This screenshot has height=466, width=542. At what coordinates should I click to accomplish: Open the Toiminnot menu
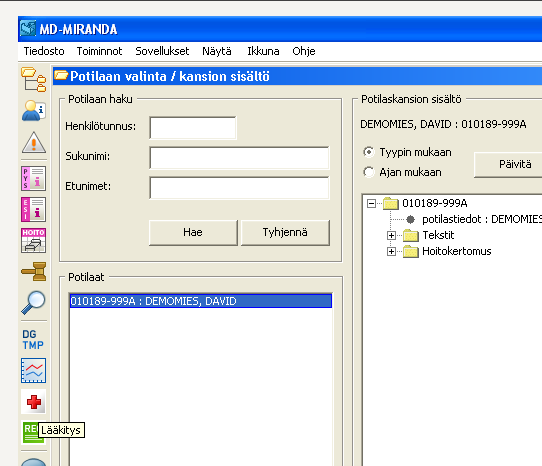[99, 51]
